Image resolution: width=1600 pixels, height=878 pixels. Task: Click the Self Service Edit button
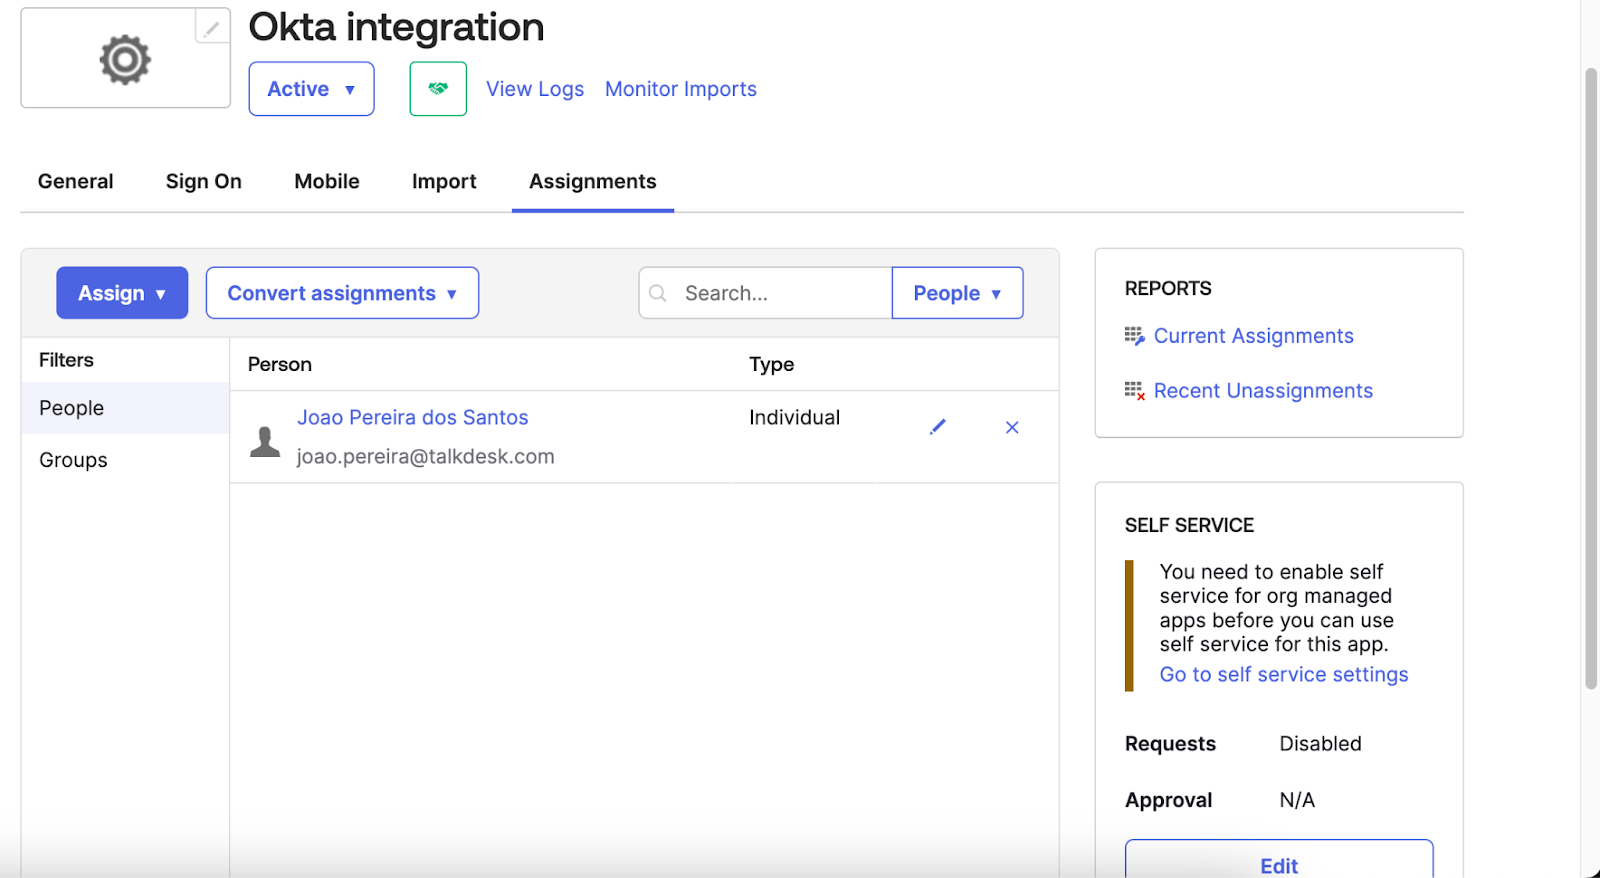coord(1279,860)
